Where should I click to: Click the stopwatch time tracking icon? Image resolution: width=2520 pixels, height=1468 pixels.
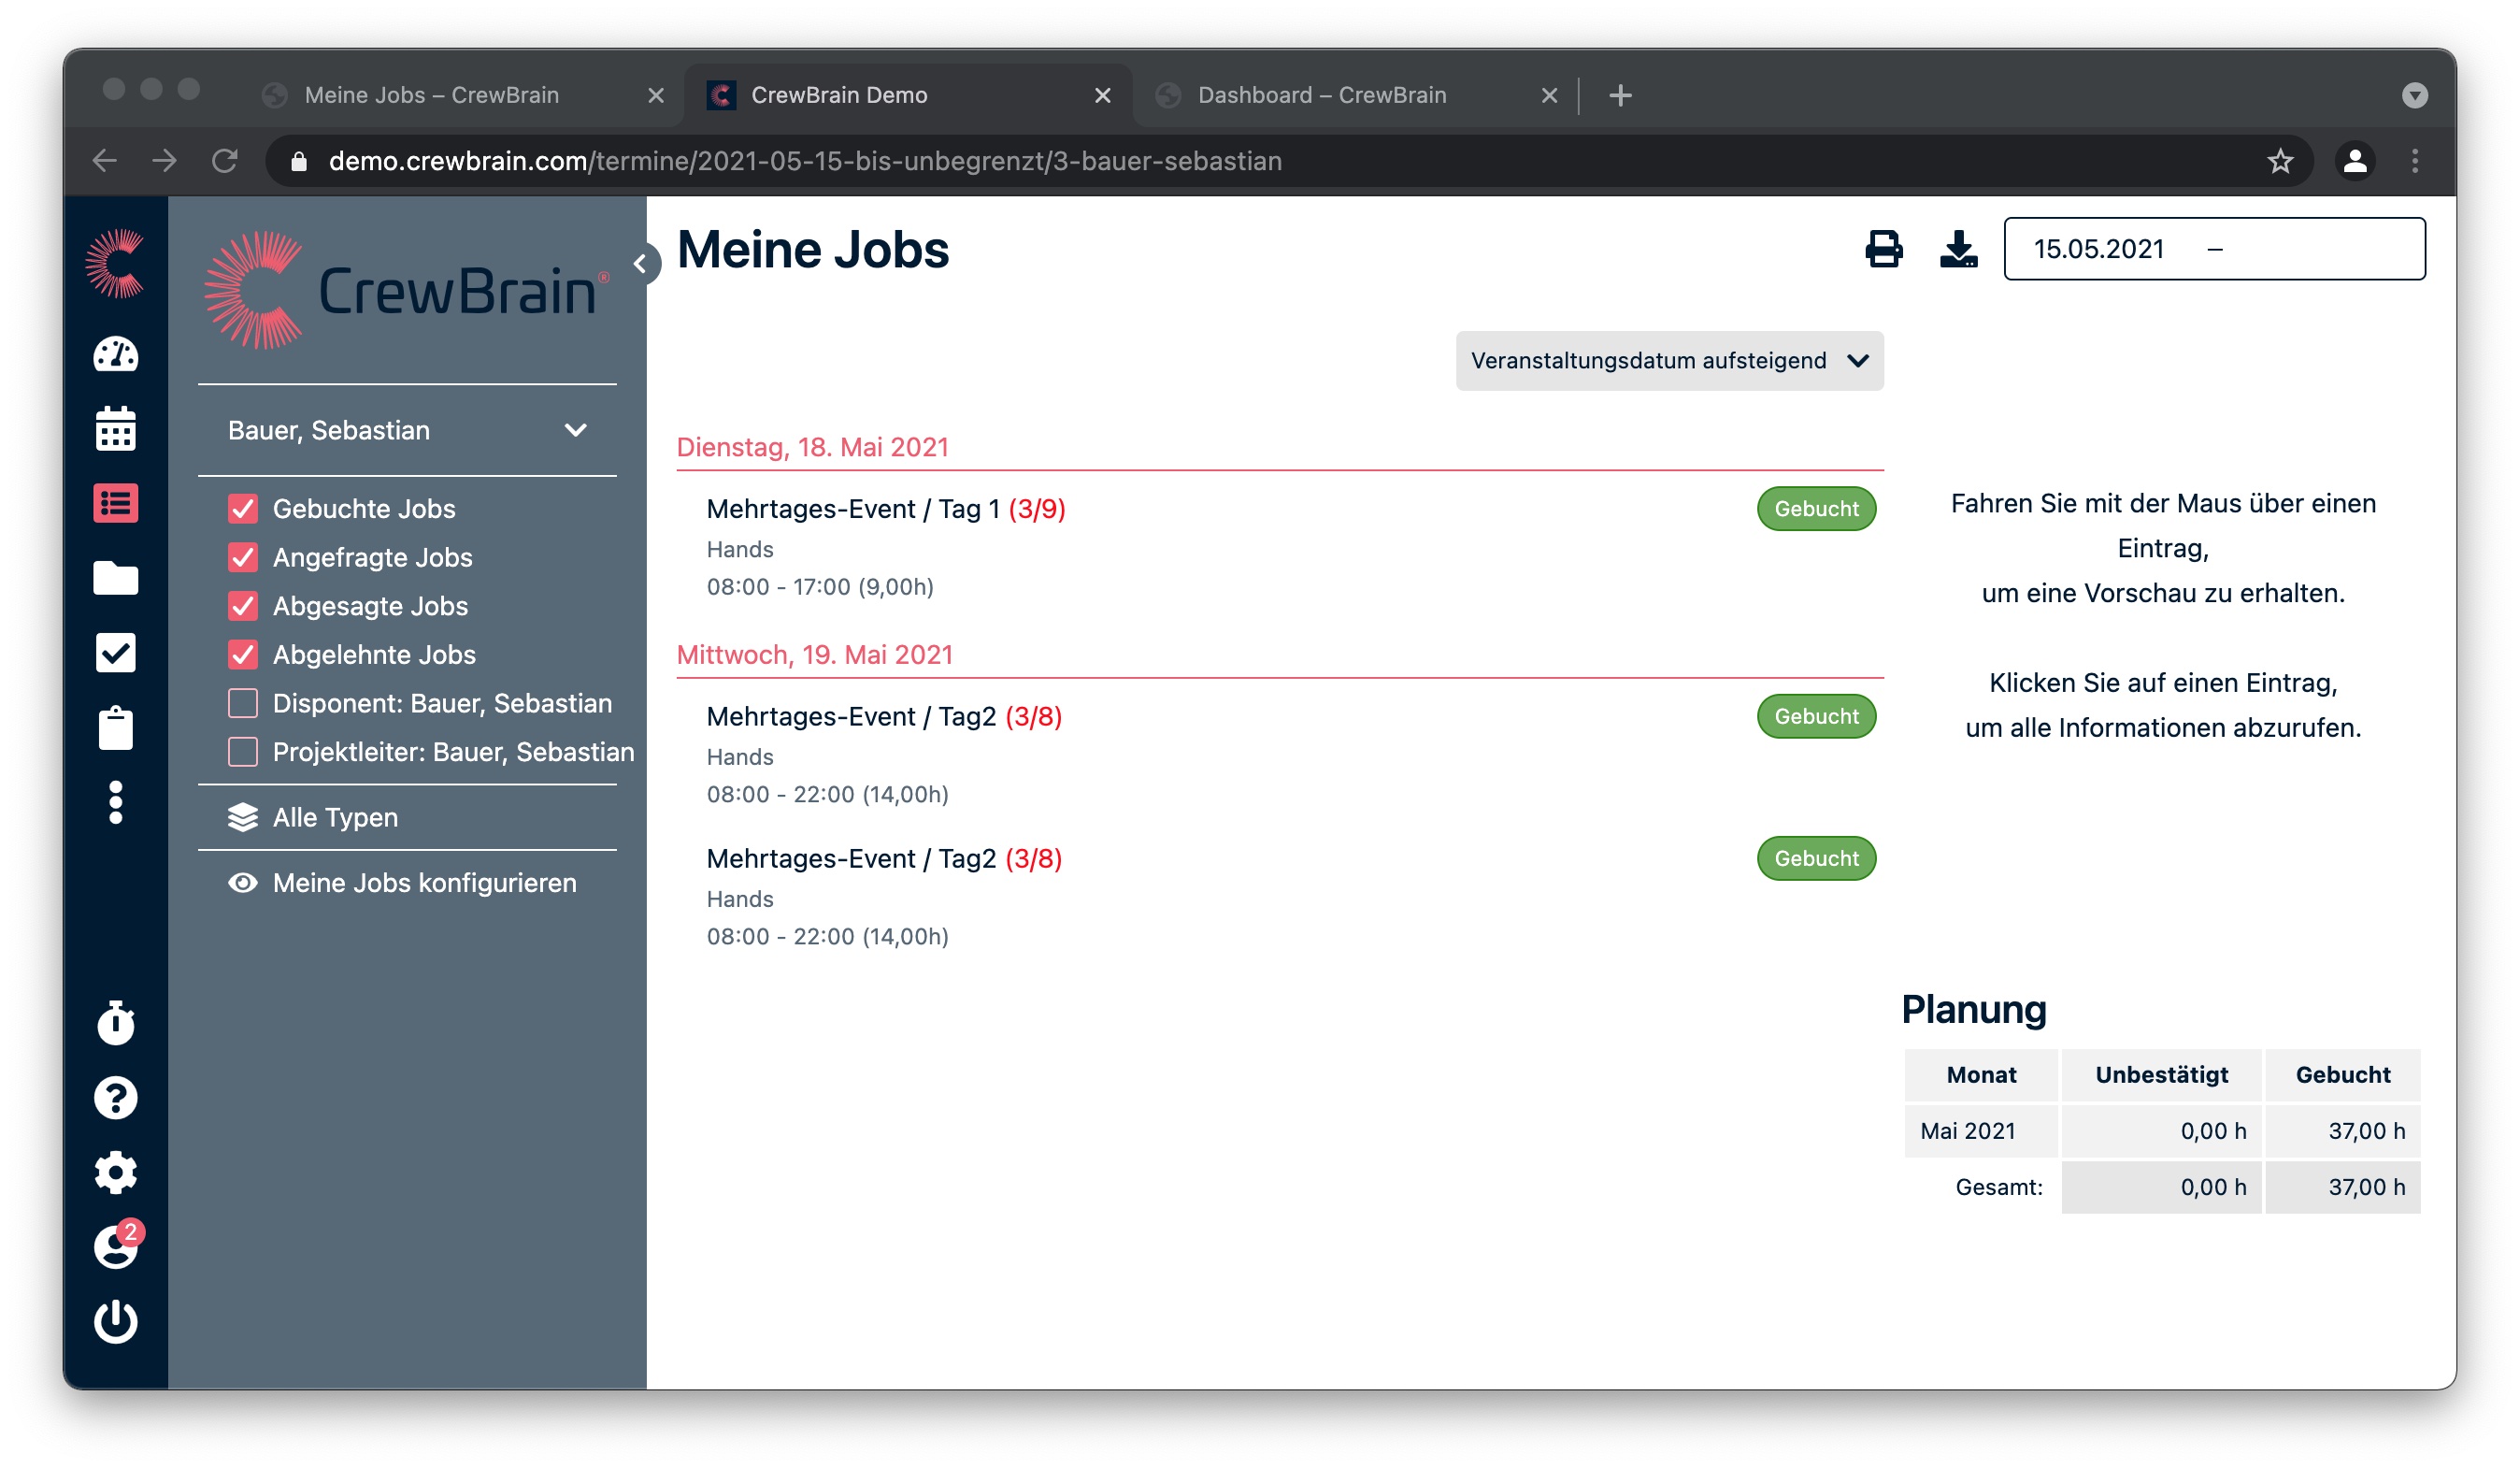click(115, 1022)
